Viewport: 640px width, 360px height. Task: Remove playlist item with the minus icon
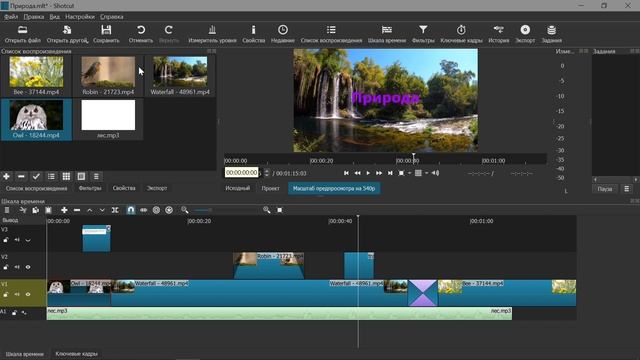21,176
